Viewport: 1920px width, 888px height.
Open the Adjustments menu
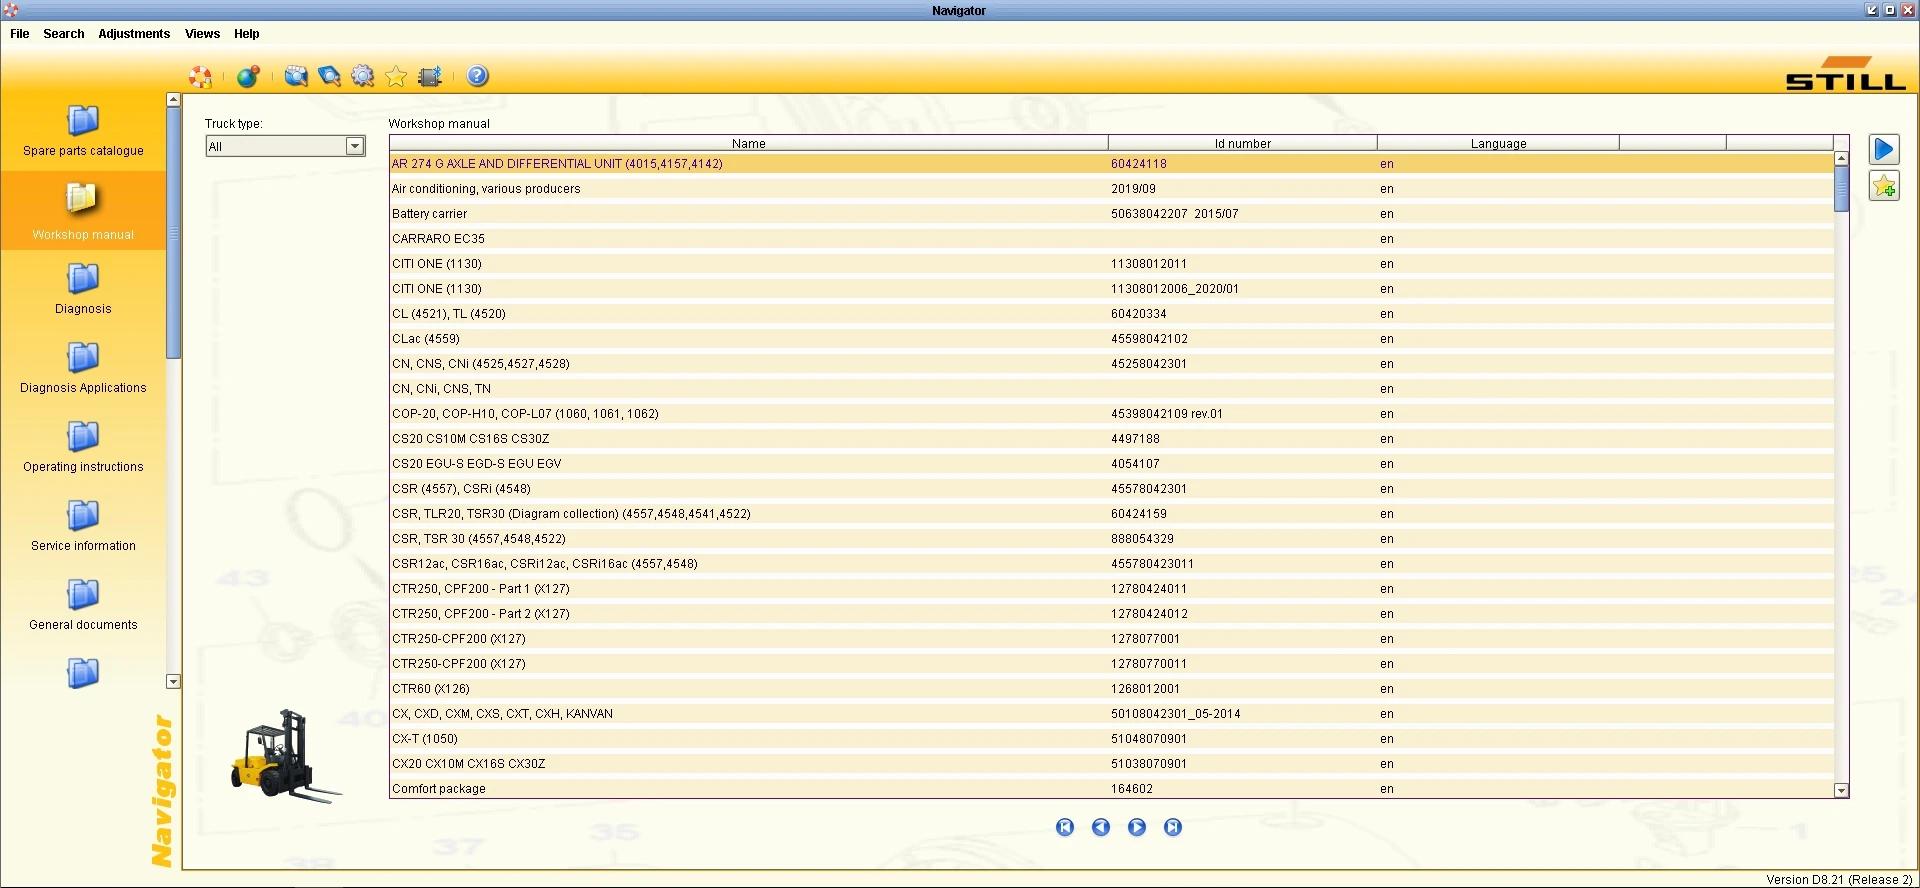tap(134, 34)
